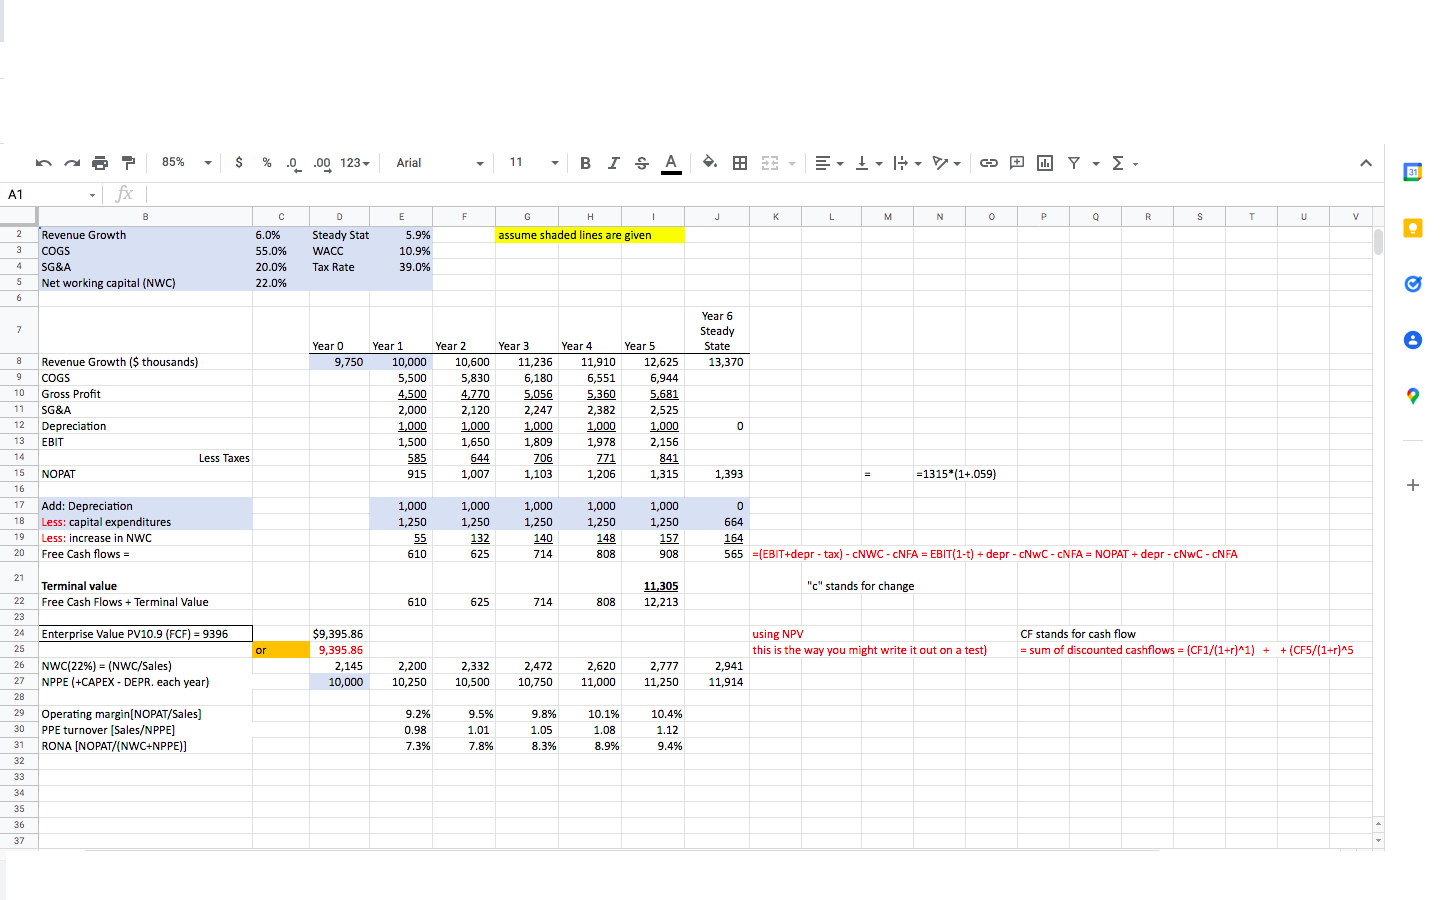
Task: Toggle bold formatting
Action: 585,162
